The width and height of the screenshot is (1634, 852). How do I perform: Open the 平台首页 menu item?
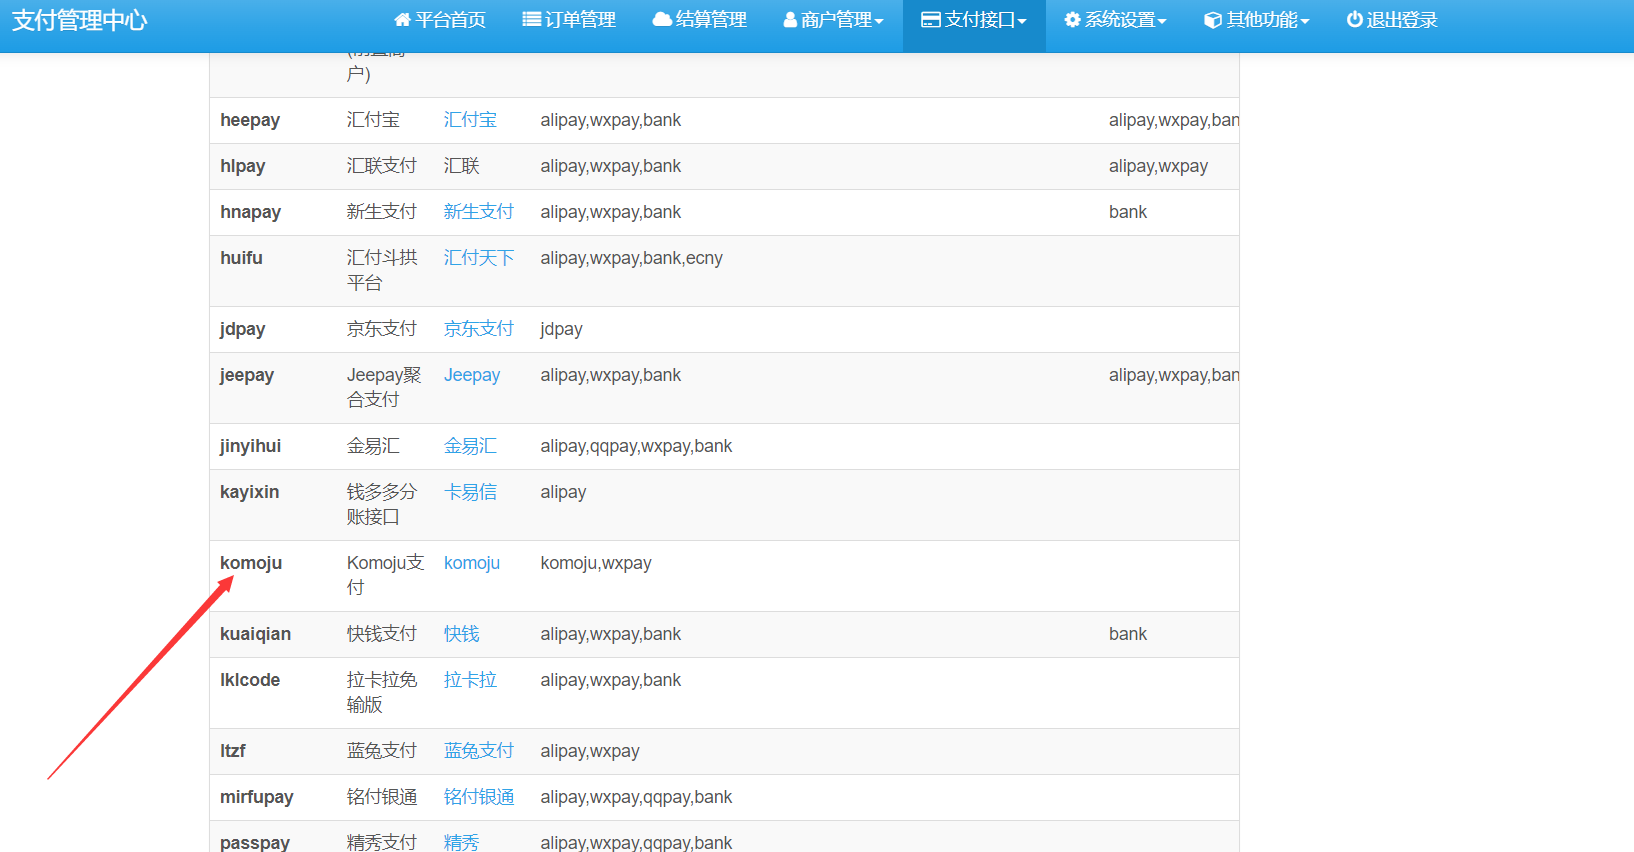click(440, 20)
